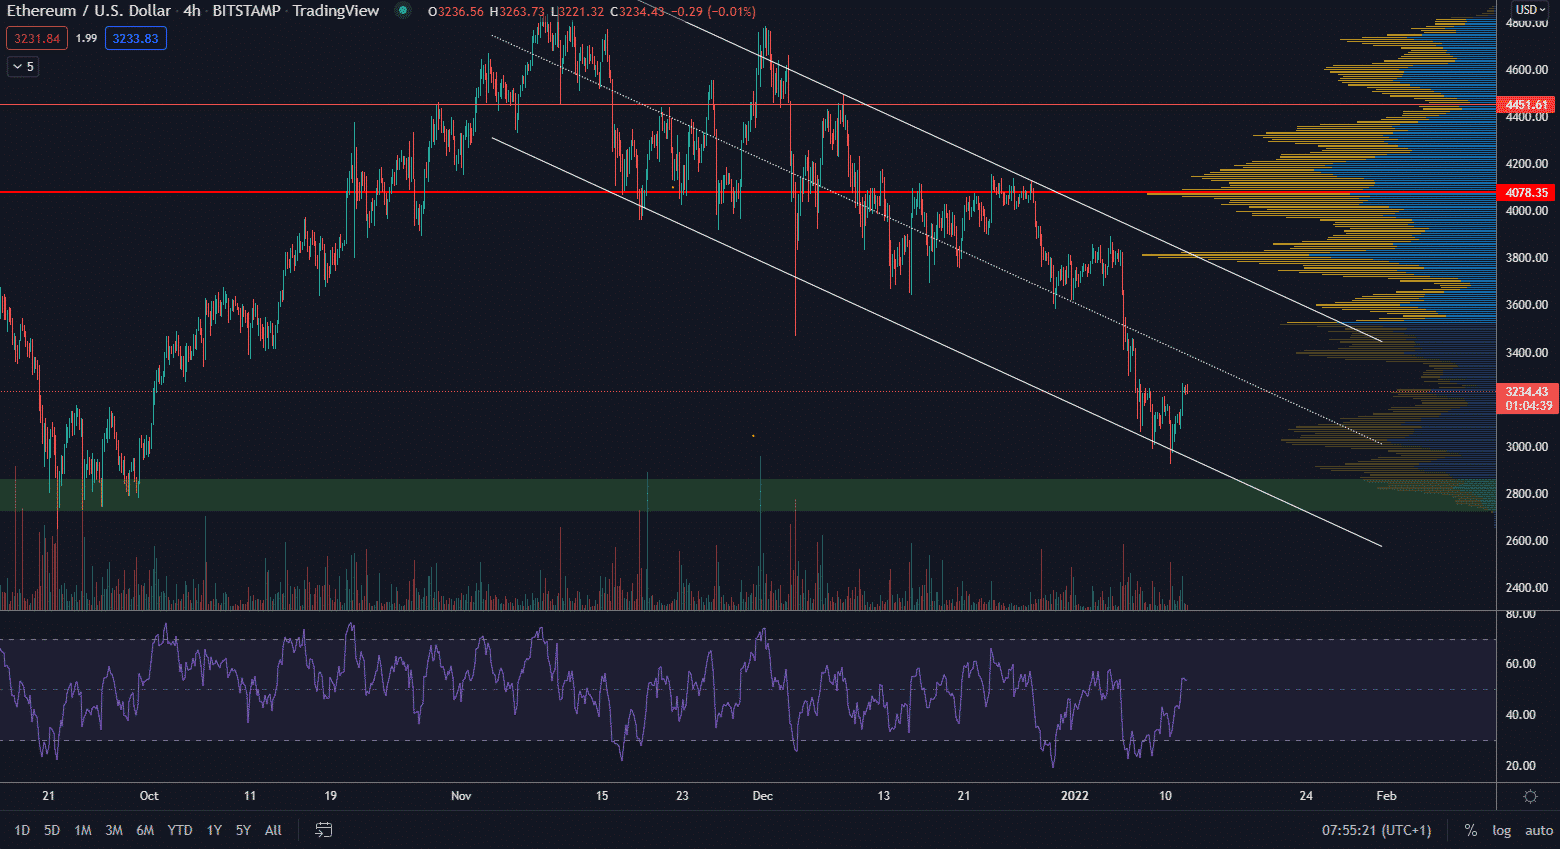The height and width of the screenshot is (849, 1560).
Task: Open timezone menu showing UTC+1
Action: 1376,830
